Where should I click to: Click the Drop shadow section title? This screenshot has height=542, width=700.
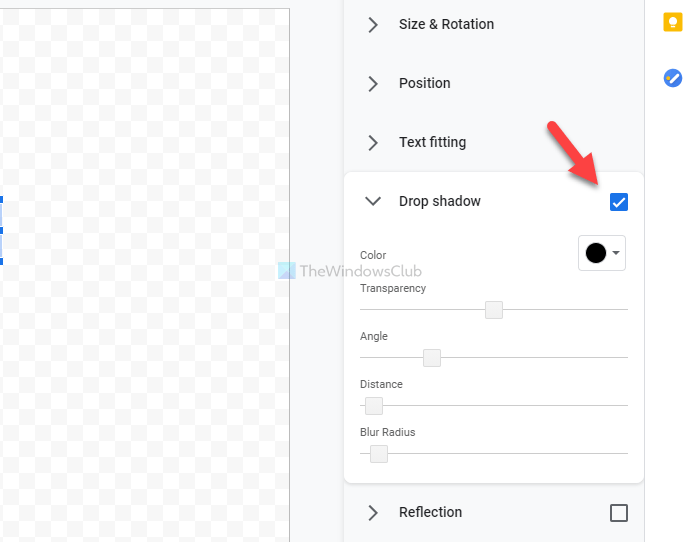click(x=439, y=202)
